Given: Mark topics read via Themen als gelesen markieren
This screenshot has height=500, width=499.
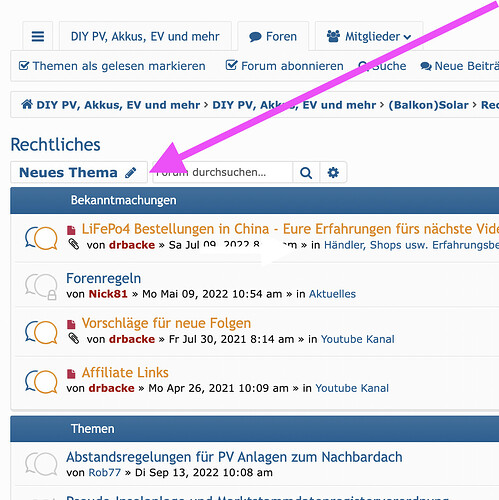Looking at the screenshot, I should [112, 66].
